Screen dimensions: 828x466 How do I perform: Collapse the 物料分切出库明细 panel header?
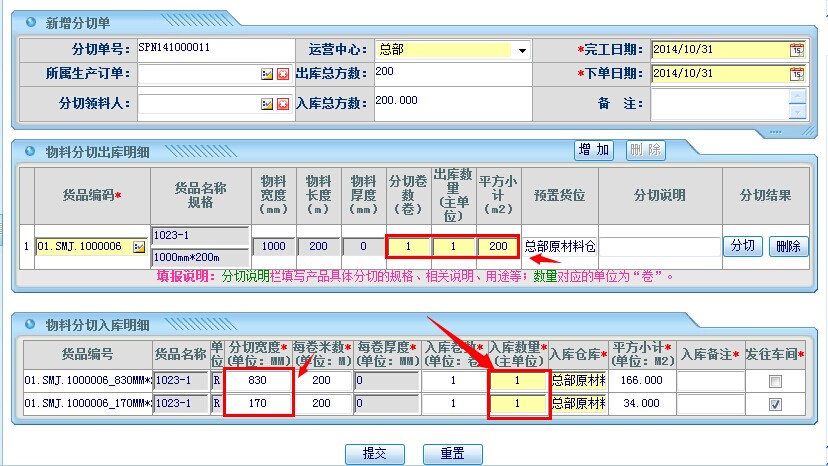click(x=30, y=152)
